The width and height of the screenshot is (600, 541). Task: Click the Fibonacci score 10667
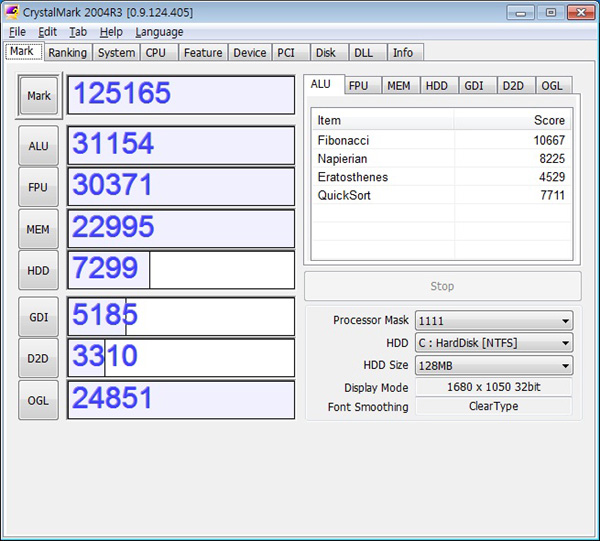[549, 140]
